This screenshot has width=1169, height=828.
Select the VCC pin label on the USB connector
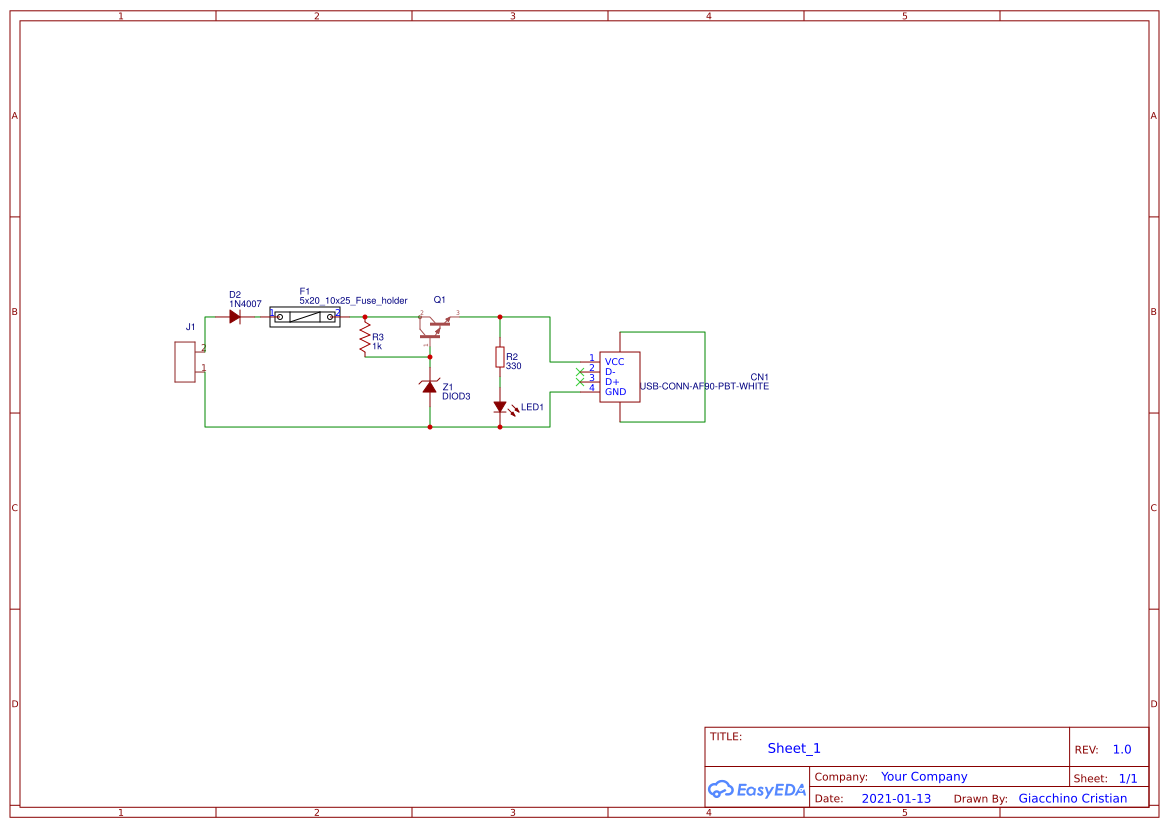click(613, 362)
